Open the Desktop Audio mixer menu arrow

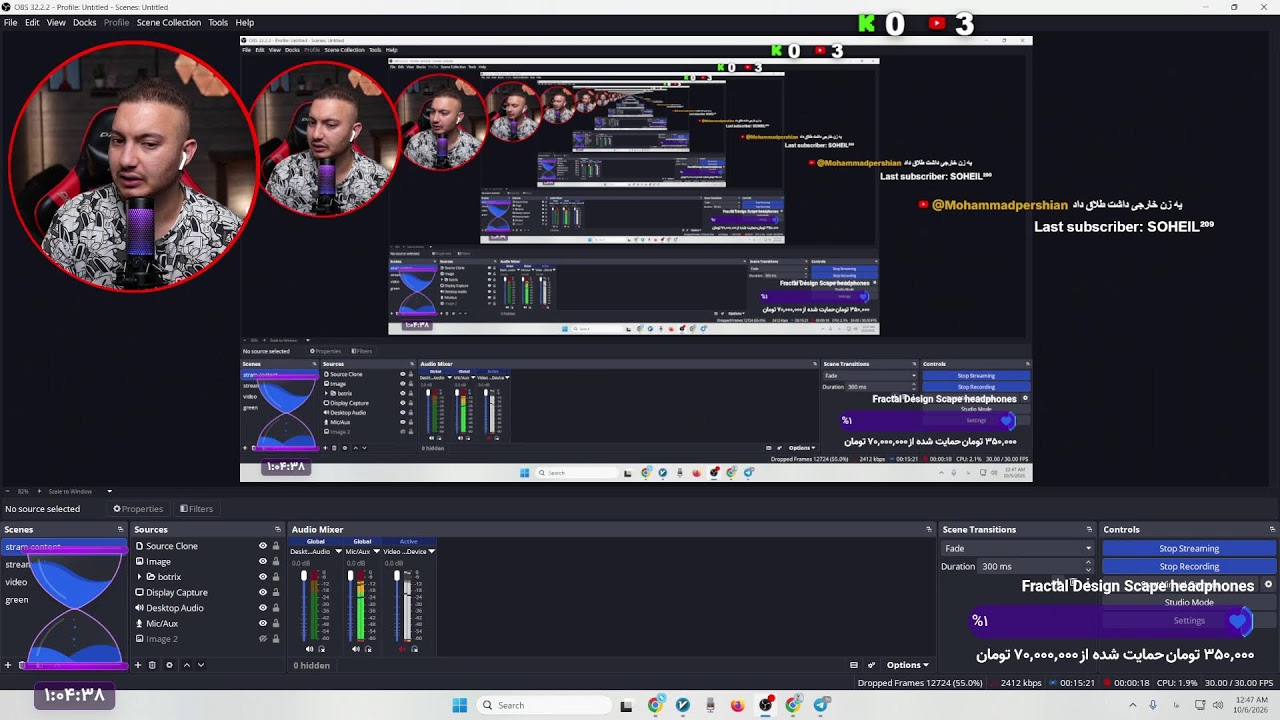[x=338, y=551]
